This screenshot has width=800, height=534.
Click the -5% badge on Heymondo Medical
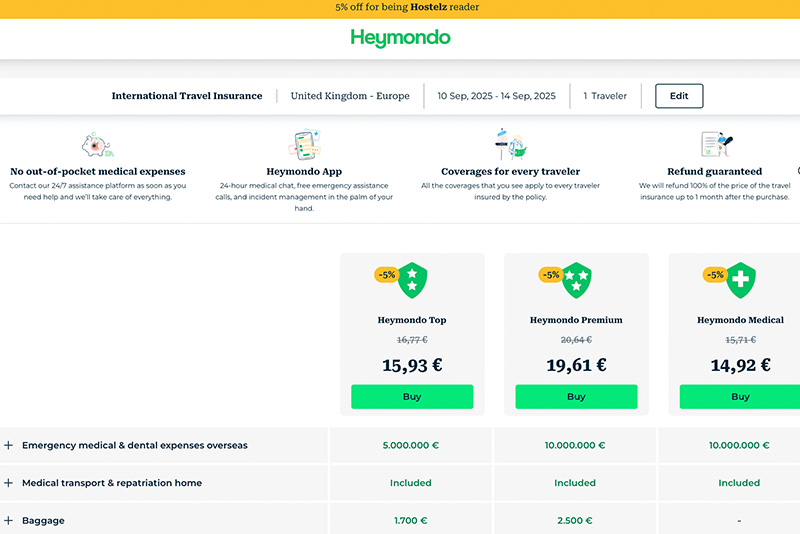tap(715, 275)
